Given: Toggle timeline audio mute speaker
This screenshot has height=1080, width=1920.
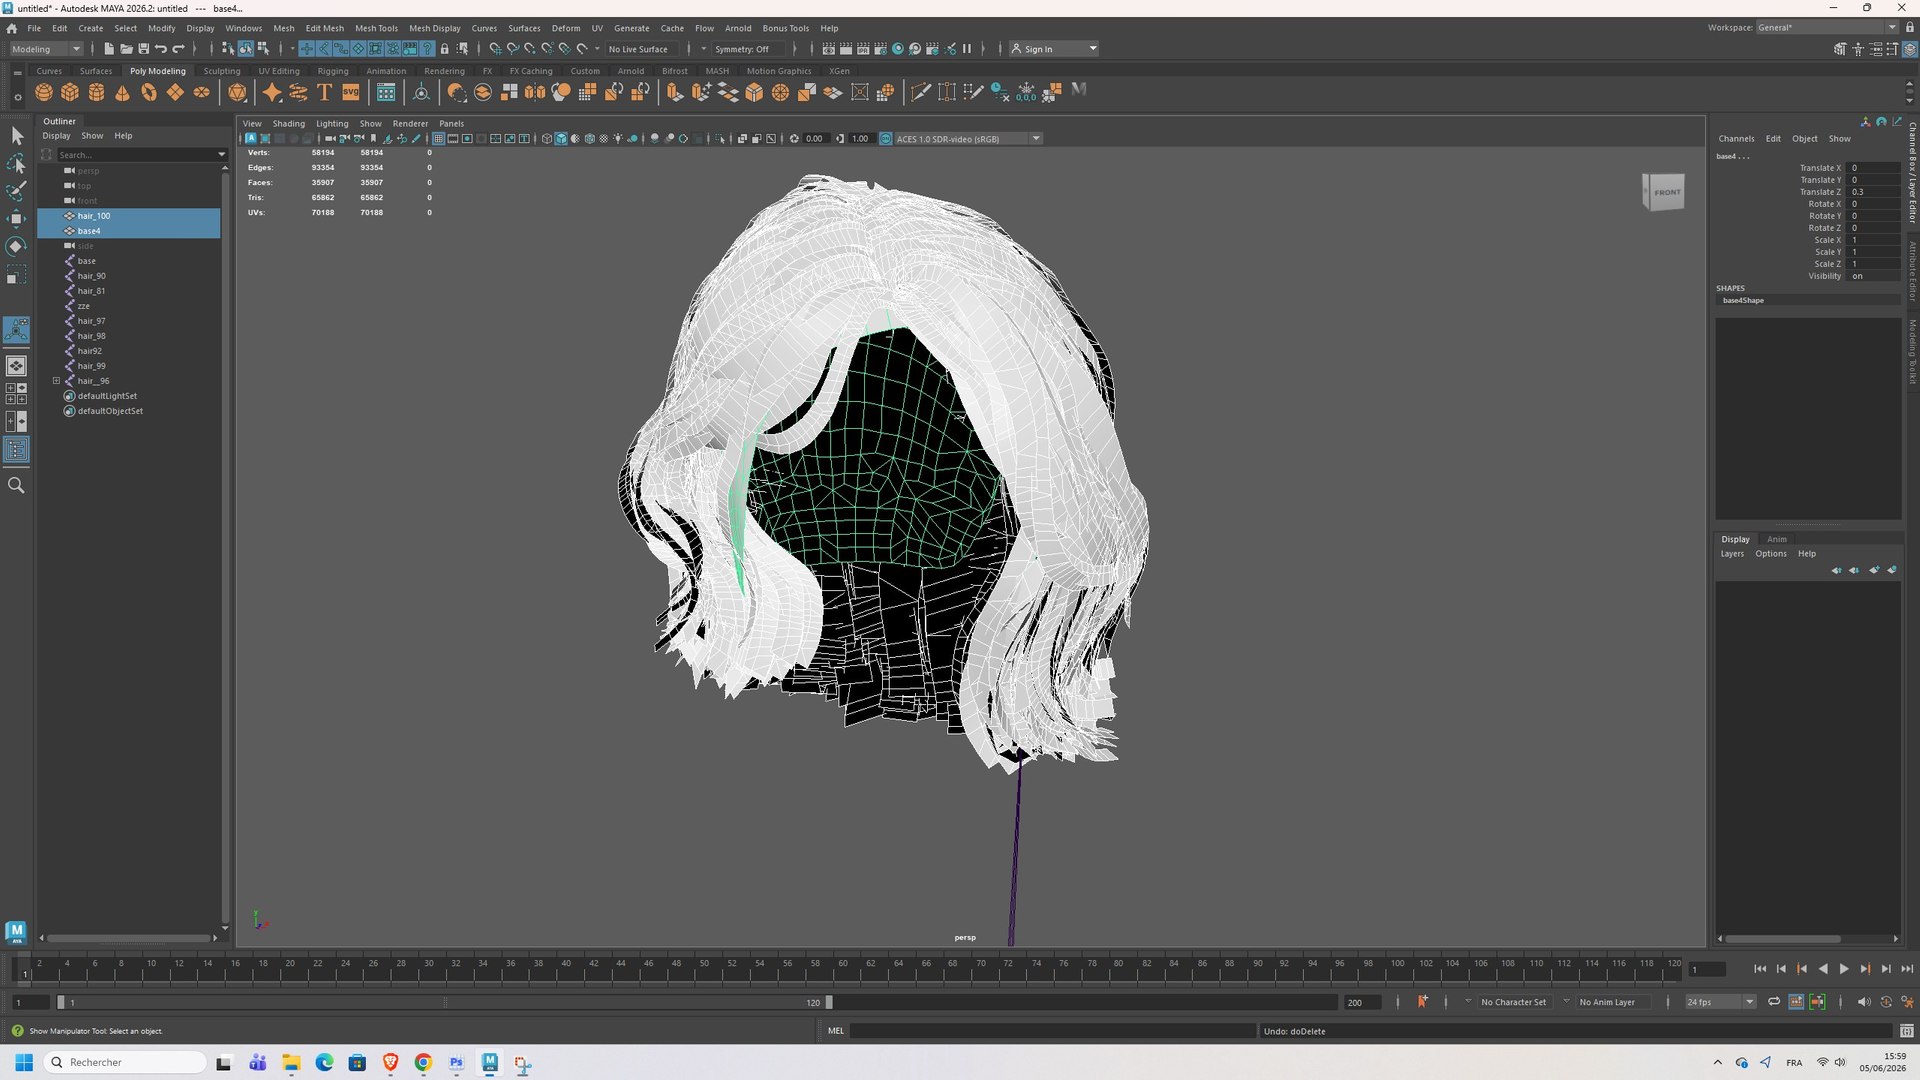Looking at the screenshot, I should click(1863, 1001).
